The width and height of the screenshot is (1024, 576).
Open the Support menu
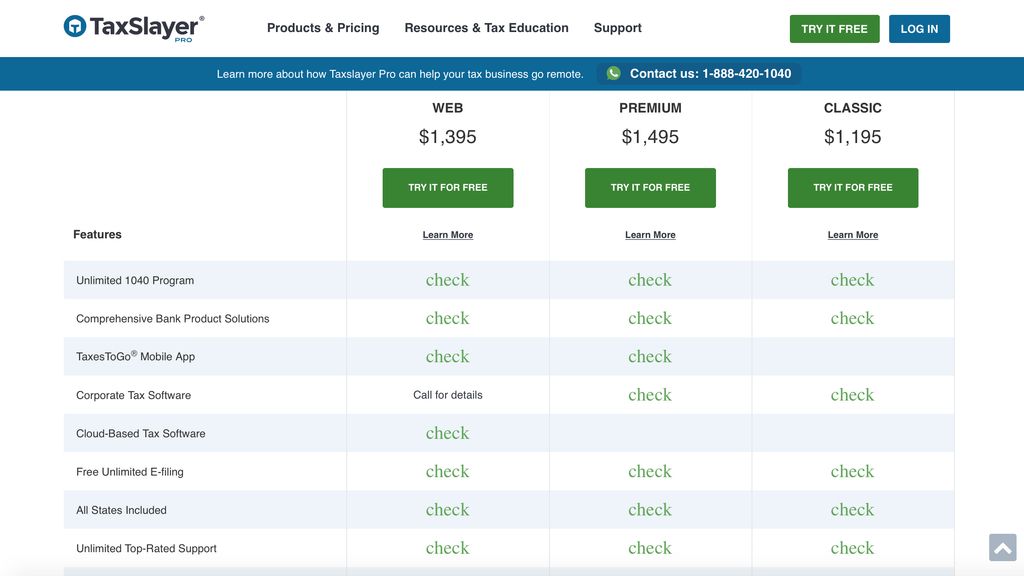617,27
